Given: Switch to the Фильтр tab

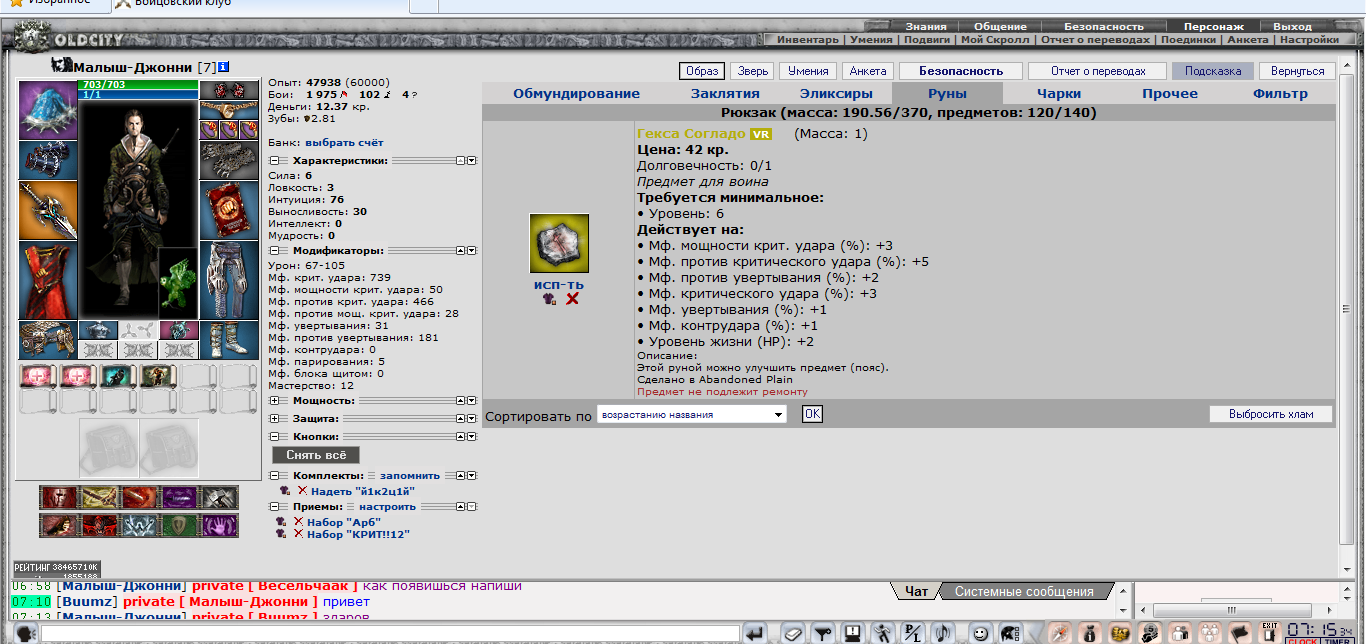Looking at the screenshot, I should (1280, 93).
